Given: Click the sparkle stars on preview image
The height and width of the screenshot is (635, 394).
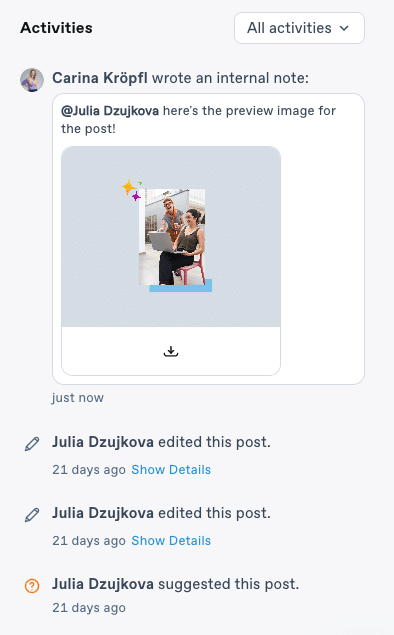Looking at the screenshot, I should click(132, 190).
